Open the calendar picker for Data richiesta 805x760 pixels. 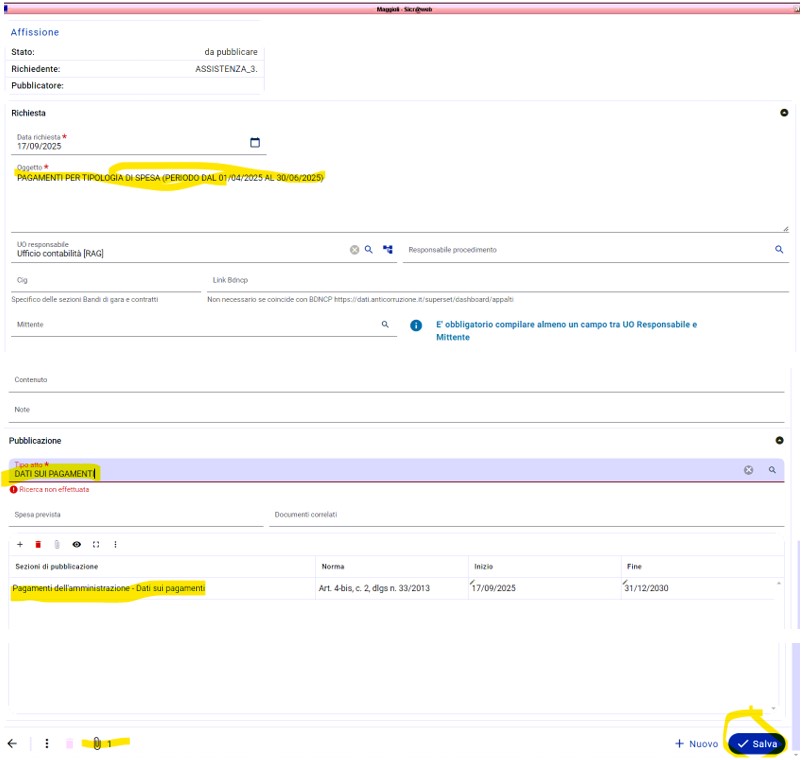[x=255, y=143]
